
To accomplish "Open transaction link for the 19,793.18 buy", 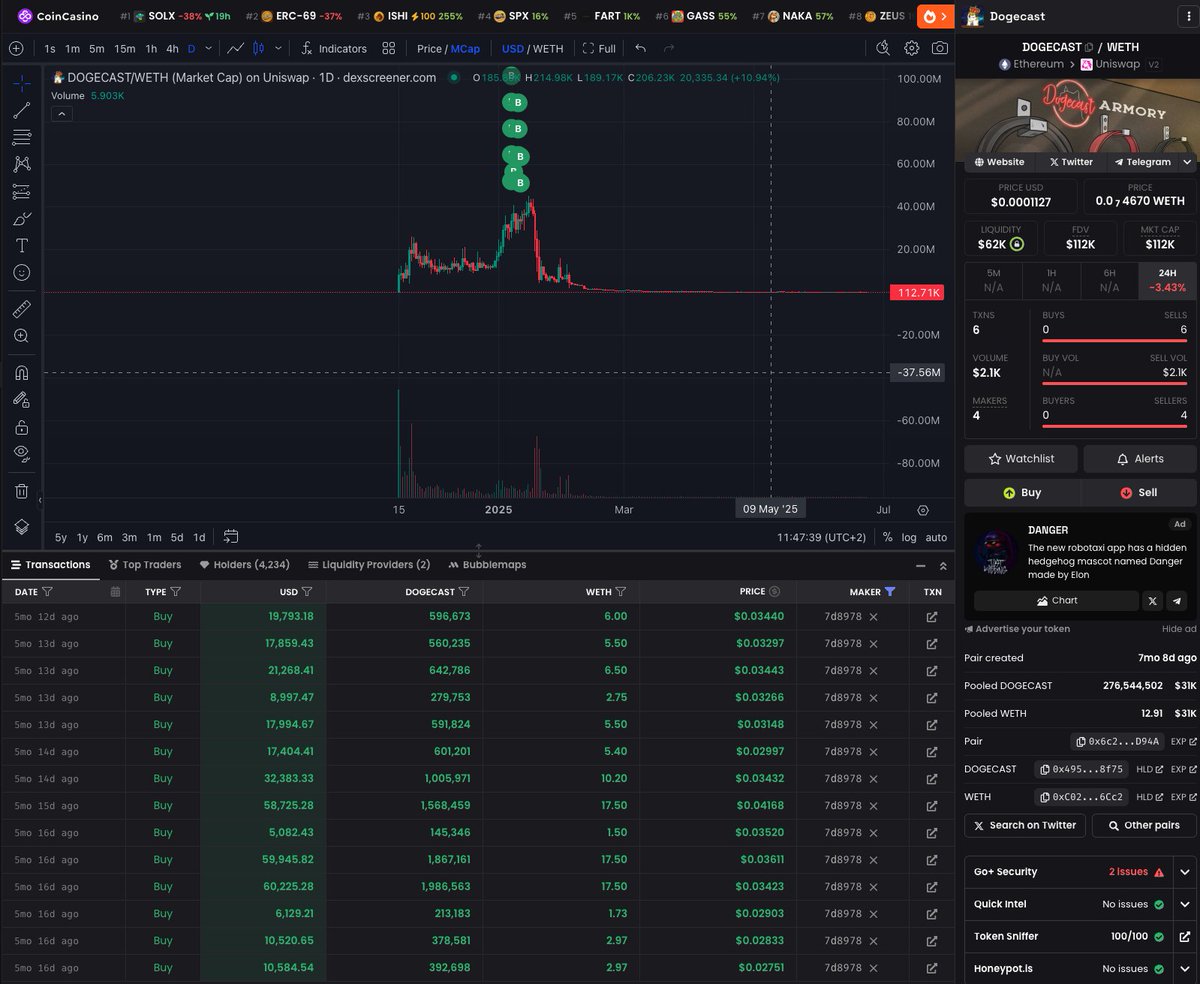I will [x=932, y=617].
